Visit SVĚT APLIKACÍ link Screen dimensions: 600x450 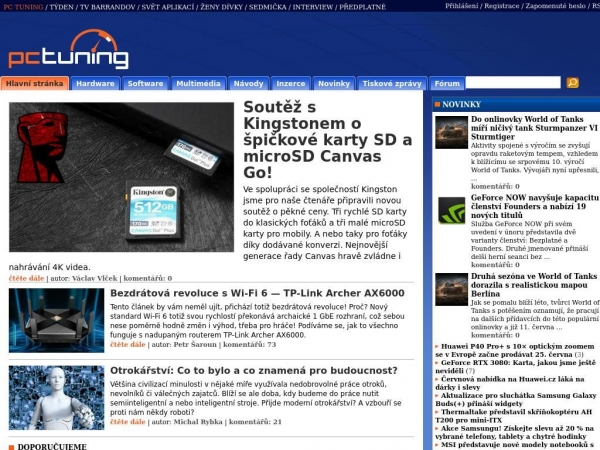168,7
